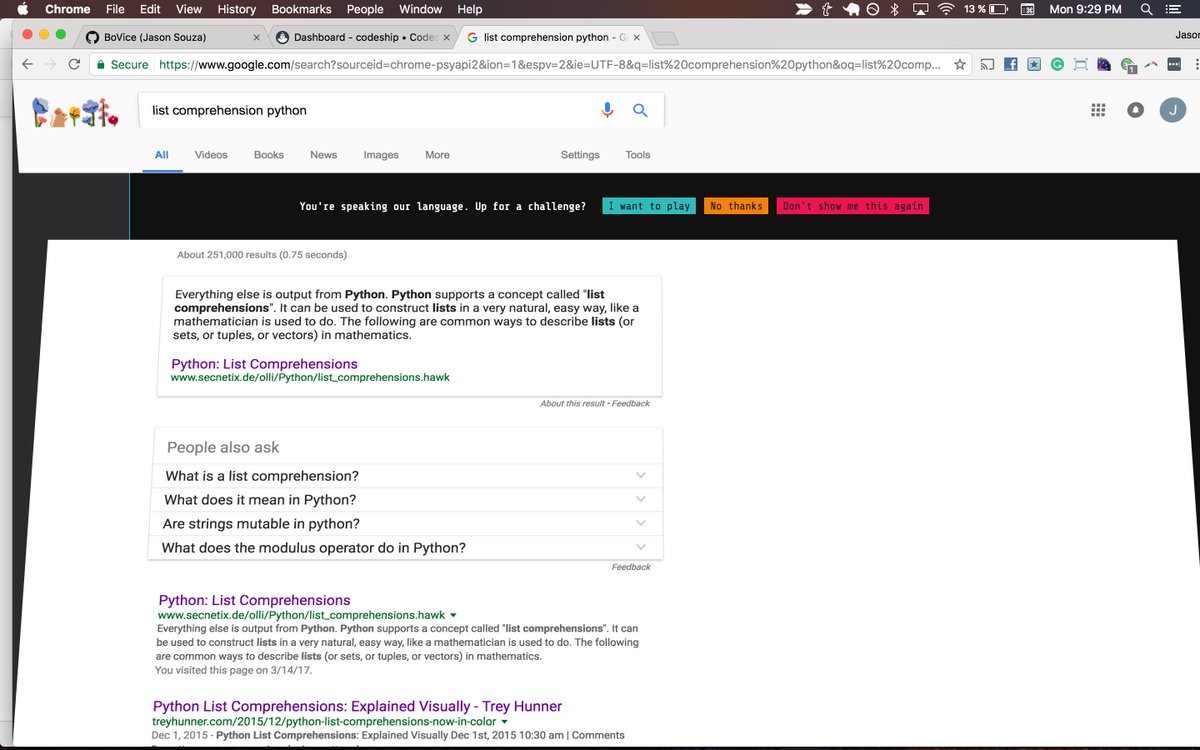Click the screenshot capture extension icon

point(1081,64)
